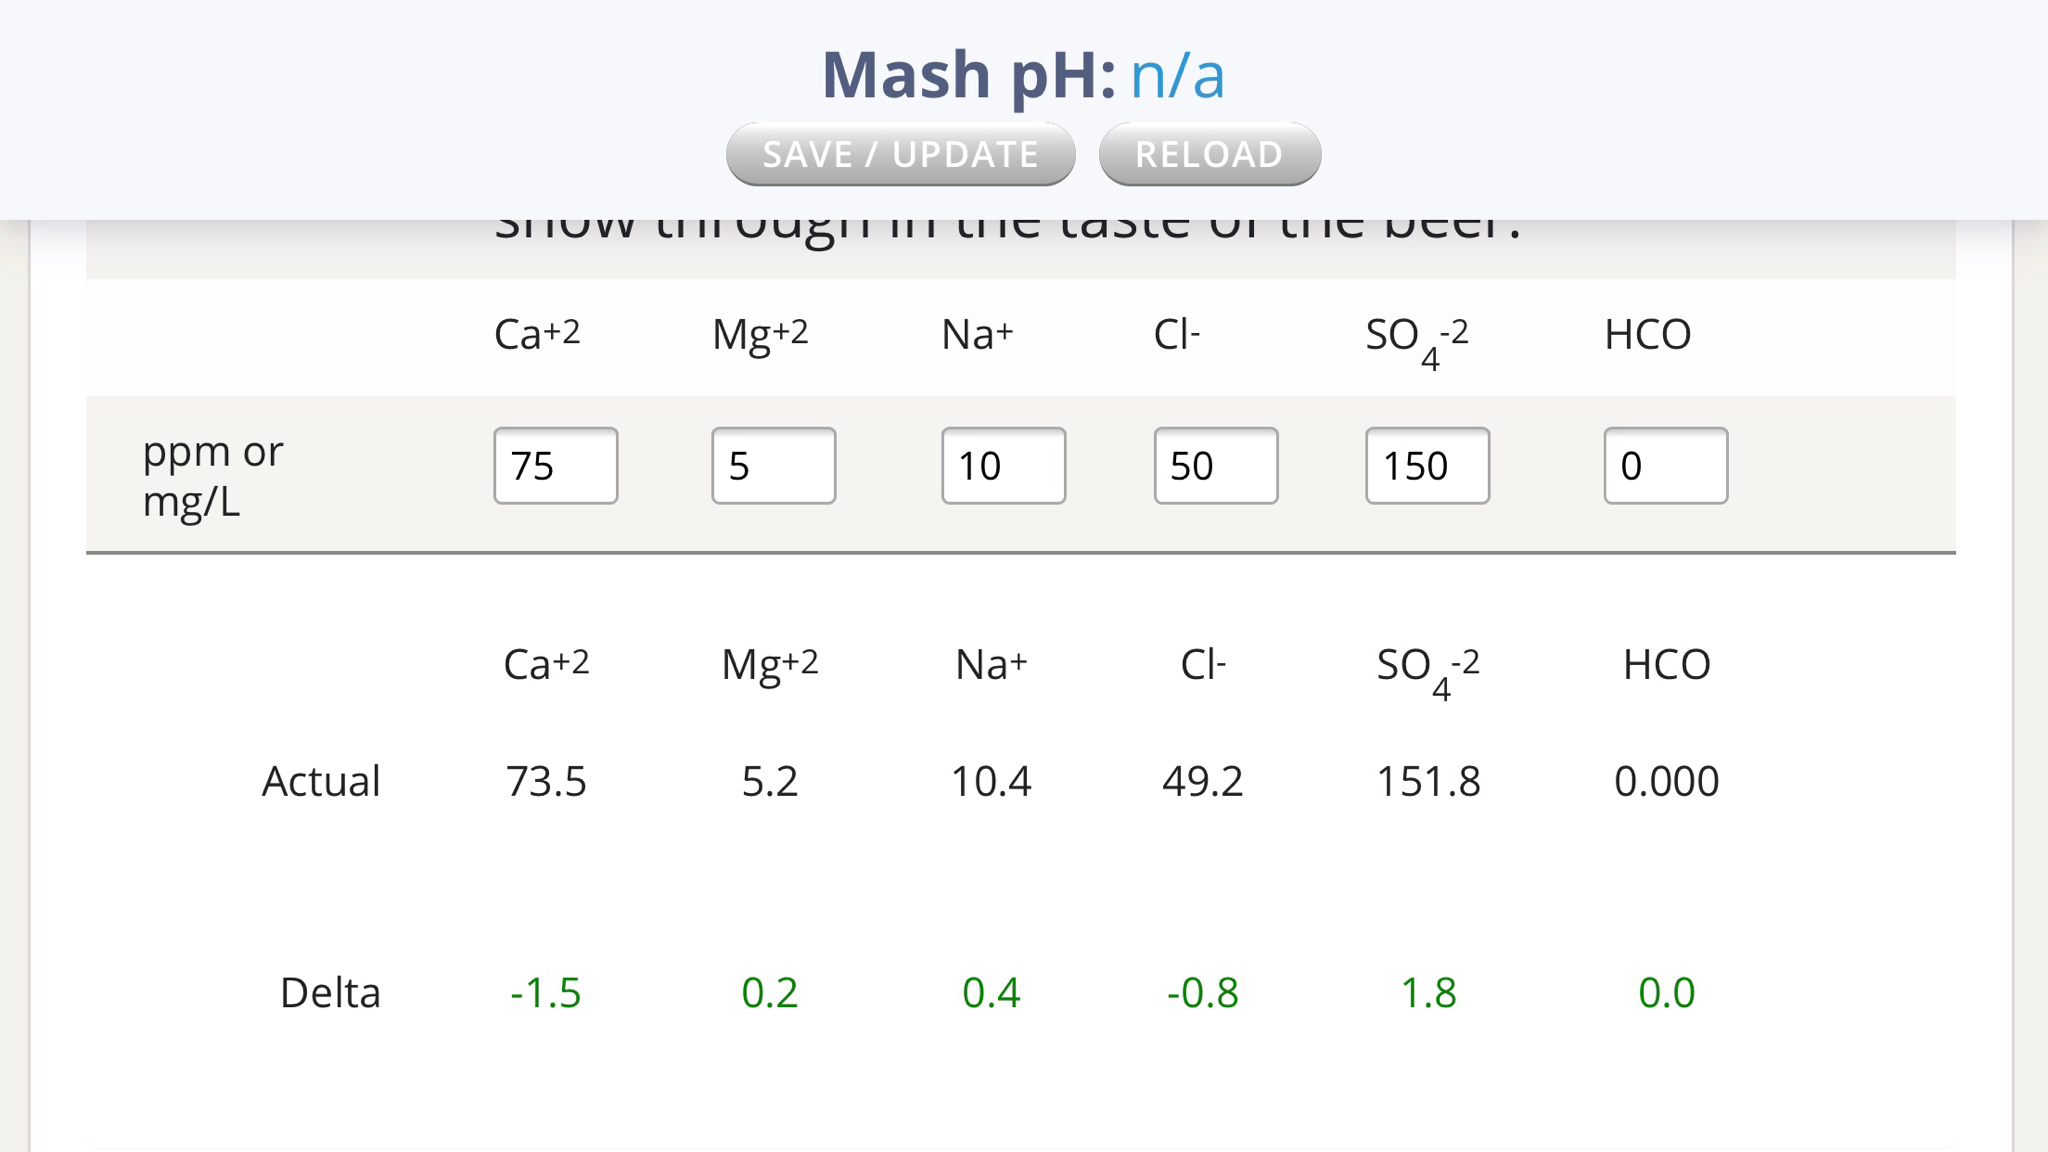This screenshot has width=2048, height=1152.
Task: Click the Delta SO4 value 1.8
Action: (1428, 993)
